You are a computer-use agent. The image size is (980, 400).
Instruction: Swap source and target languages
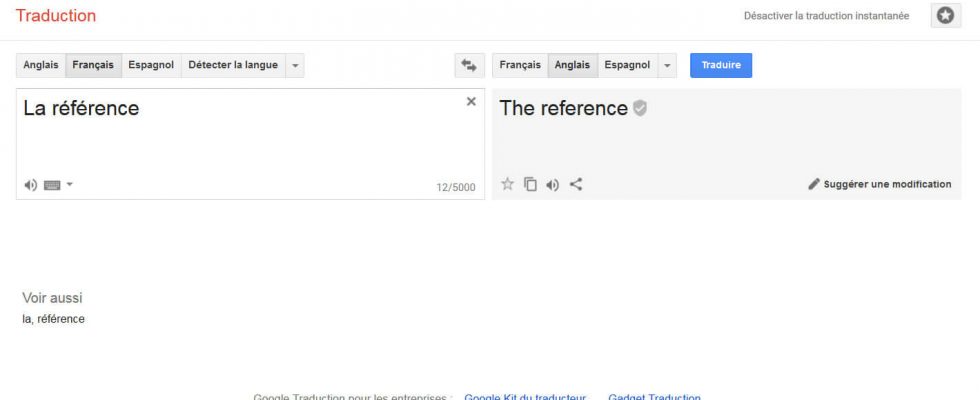(x=468, y=65)
